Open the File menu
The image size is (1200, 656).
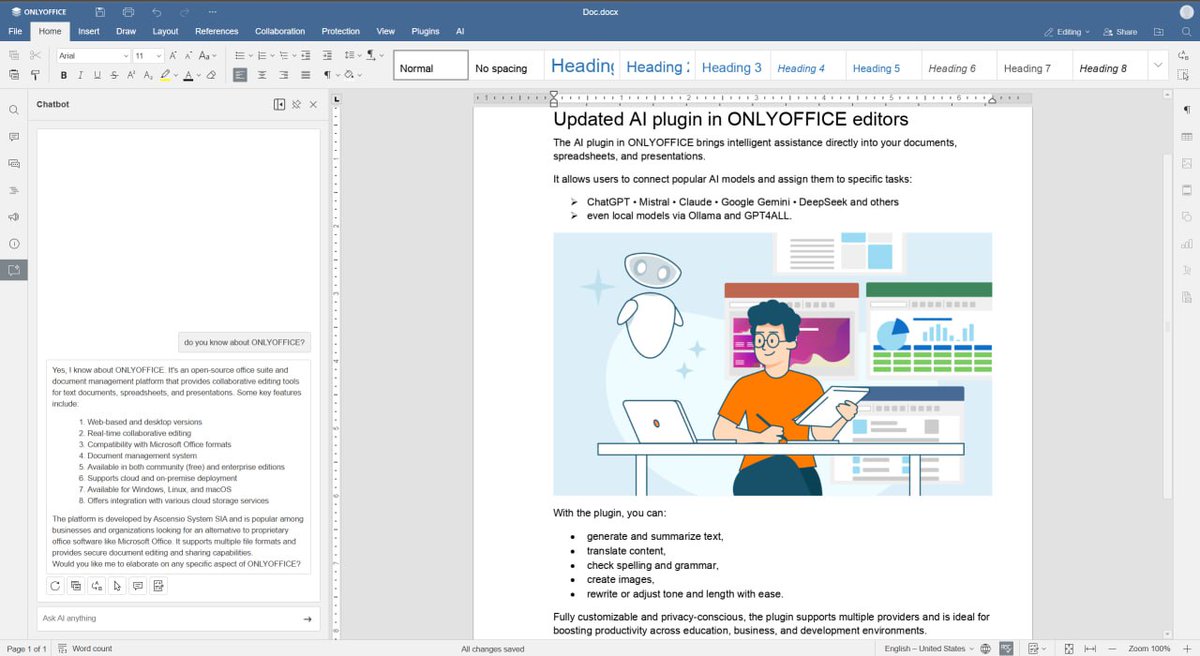coord(15,32)
